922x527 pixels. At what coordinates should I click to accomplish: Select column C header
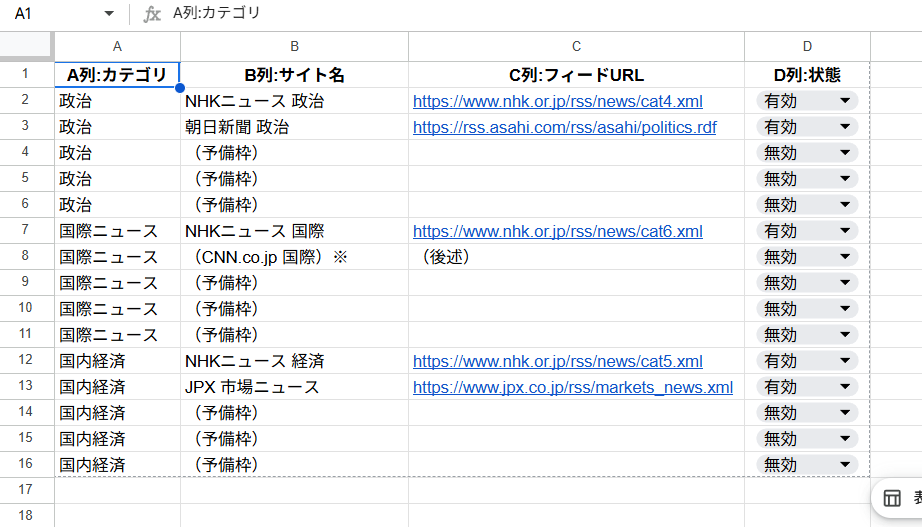(x=576, y=46)
